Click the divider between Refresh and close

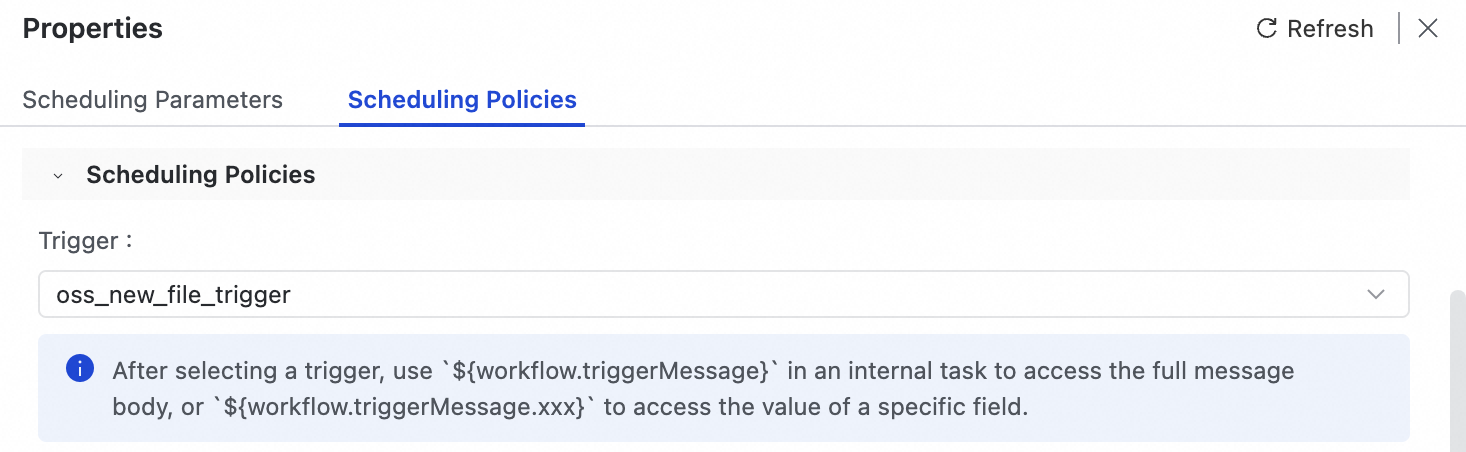tap(1399, 29)
